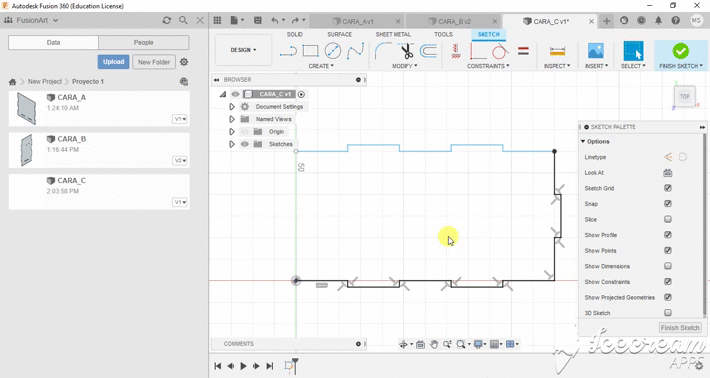Open the CONSTRAINTS dropdown menu
This screenshot has height=378, width=710.
pos(488,66)
